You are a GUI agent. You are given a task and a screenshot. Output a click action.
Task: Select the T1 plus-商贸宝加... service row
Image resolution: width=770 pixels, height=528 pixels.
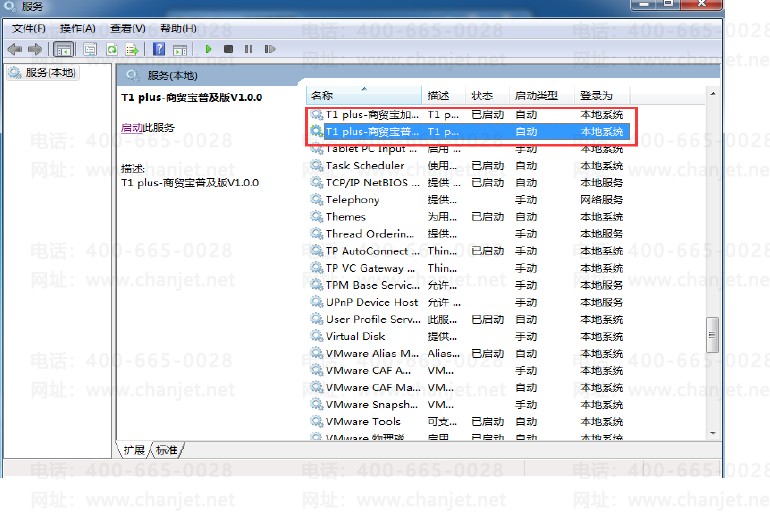tap(469, 114)
